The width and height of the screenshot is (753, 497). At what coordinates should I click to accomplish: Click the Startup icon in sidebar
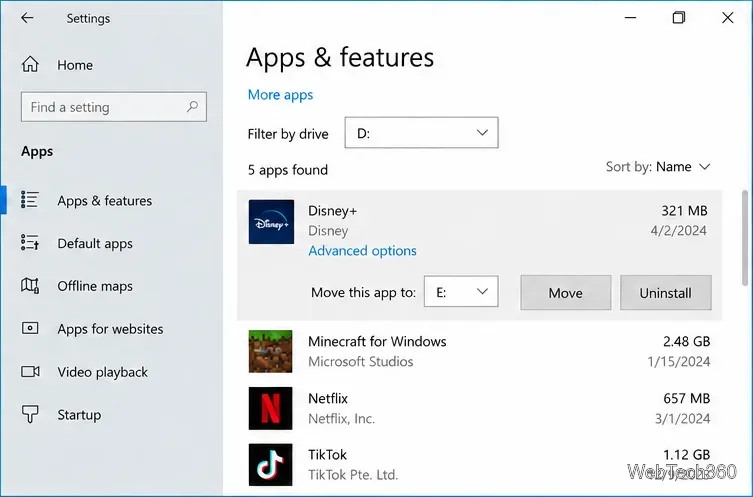coord(30,414)
